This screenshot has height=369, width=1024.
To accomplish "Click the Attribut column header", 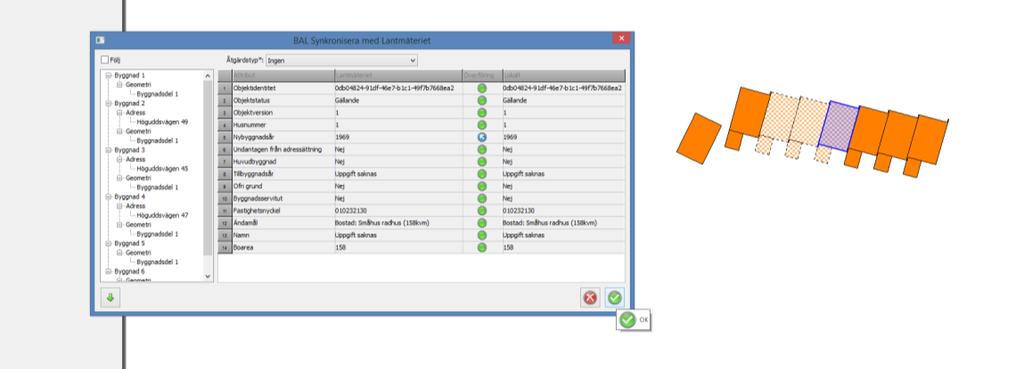I will (x=283, y=76).
